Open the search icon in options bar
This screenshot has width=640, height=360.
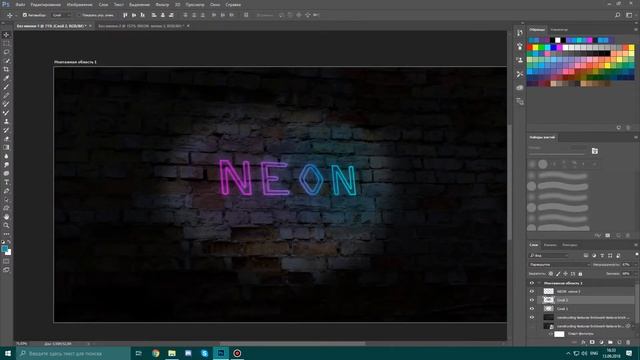618,15
